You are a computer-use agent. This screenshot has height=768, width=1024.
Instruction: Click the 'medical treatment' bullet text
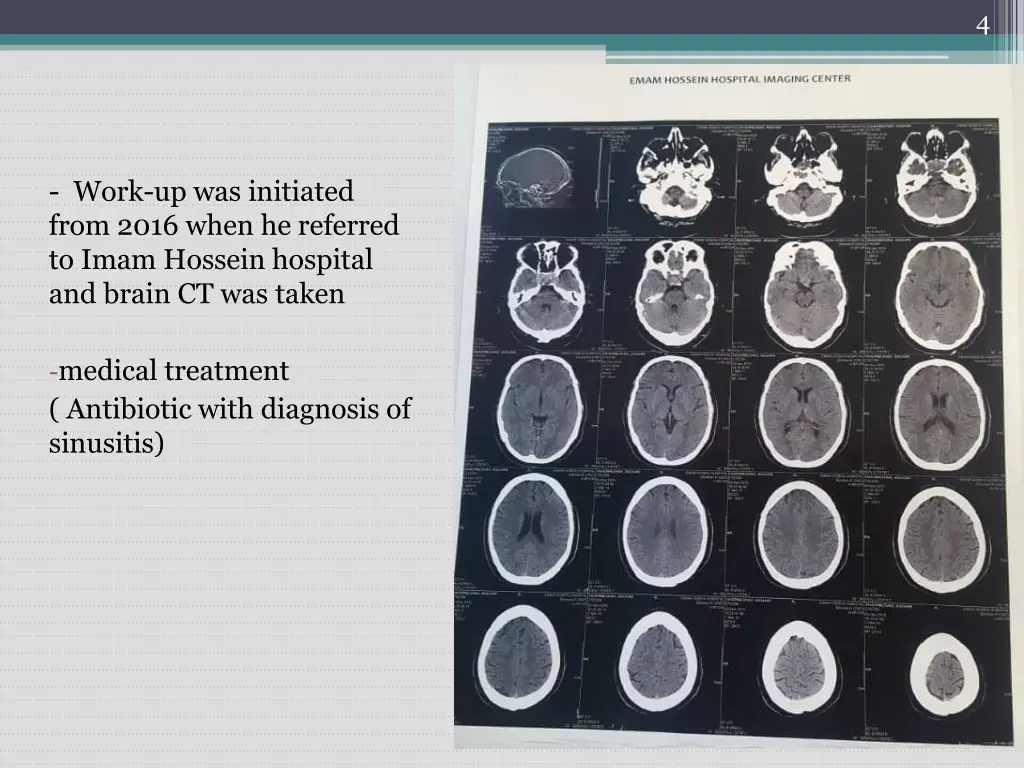click(173, 371)
